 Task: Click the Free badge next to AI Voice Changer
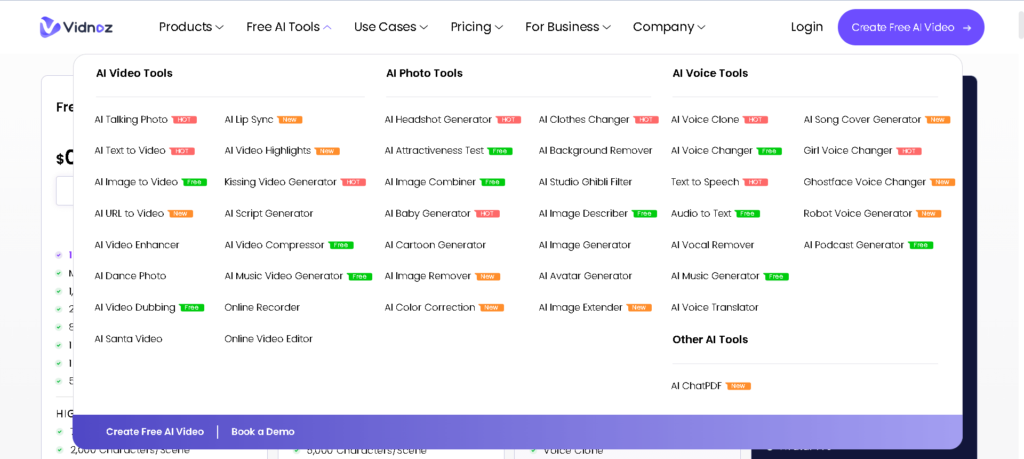(x=769, y=151)
